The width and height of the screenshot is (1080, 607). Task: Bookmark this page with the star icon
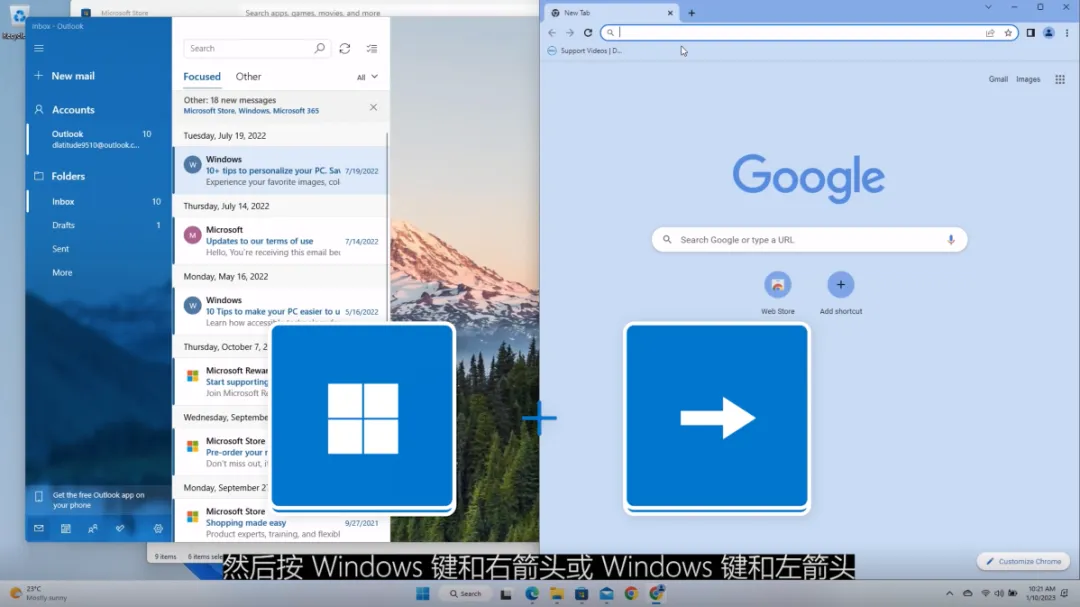point(1009,32)
